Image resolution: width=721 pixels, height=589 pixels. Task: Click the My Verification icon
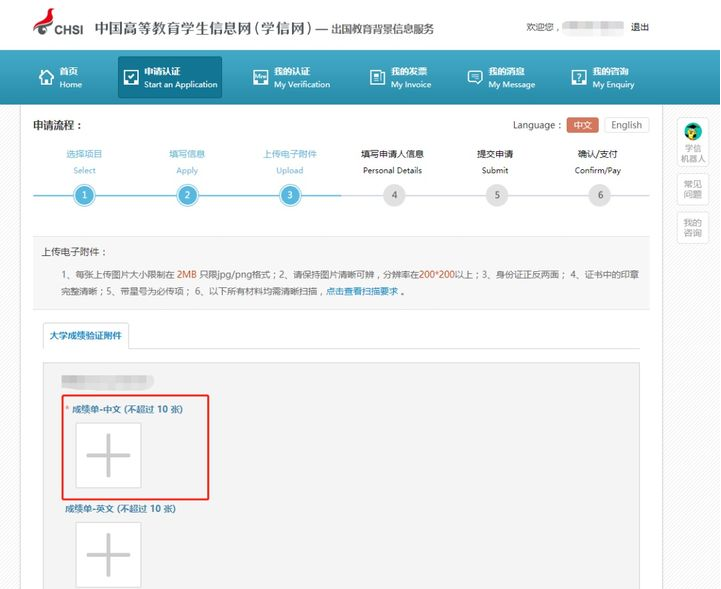[261, 77]
